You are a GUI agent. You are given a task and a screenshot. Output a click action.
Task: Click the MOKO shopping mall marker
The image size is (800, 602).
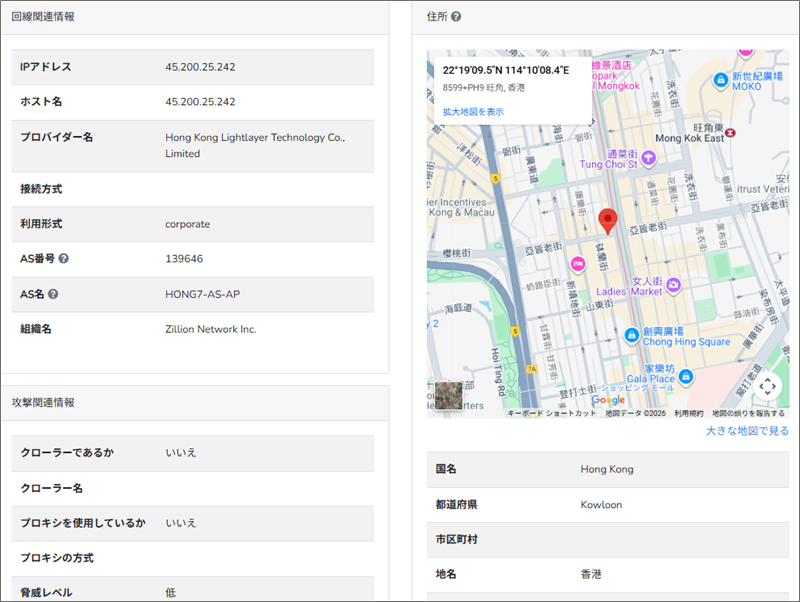point(720,80)
